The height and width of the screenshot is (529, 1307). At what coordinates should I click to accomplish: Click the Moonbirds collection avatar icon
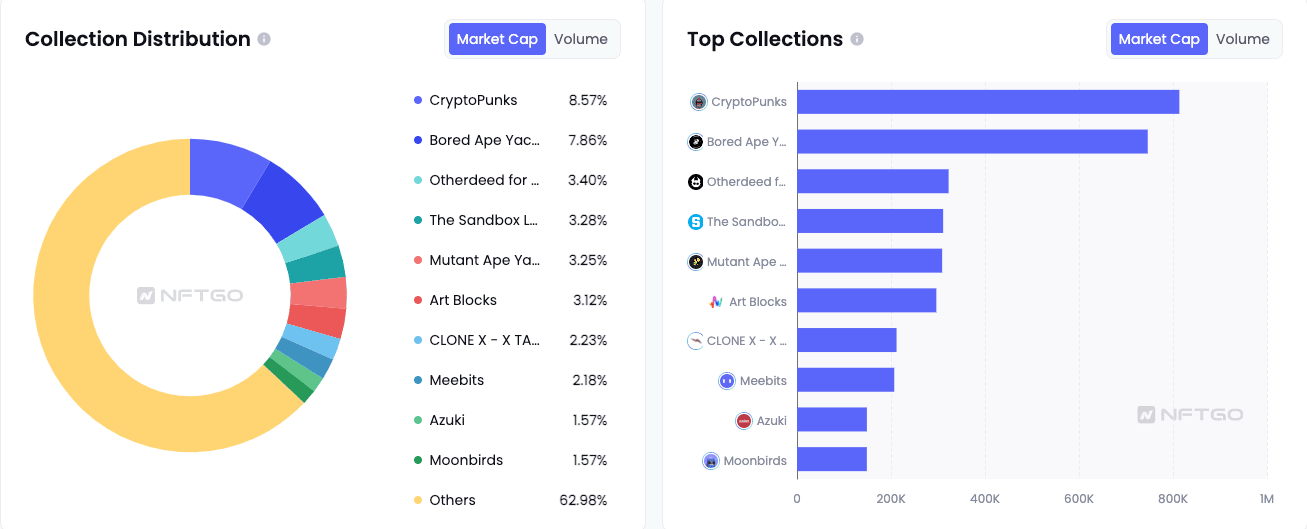pos(710,461)
